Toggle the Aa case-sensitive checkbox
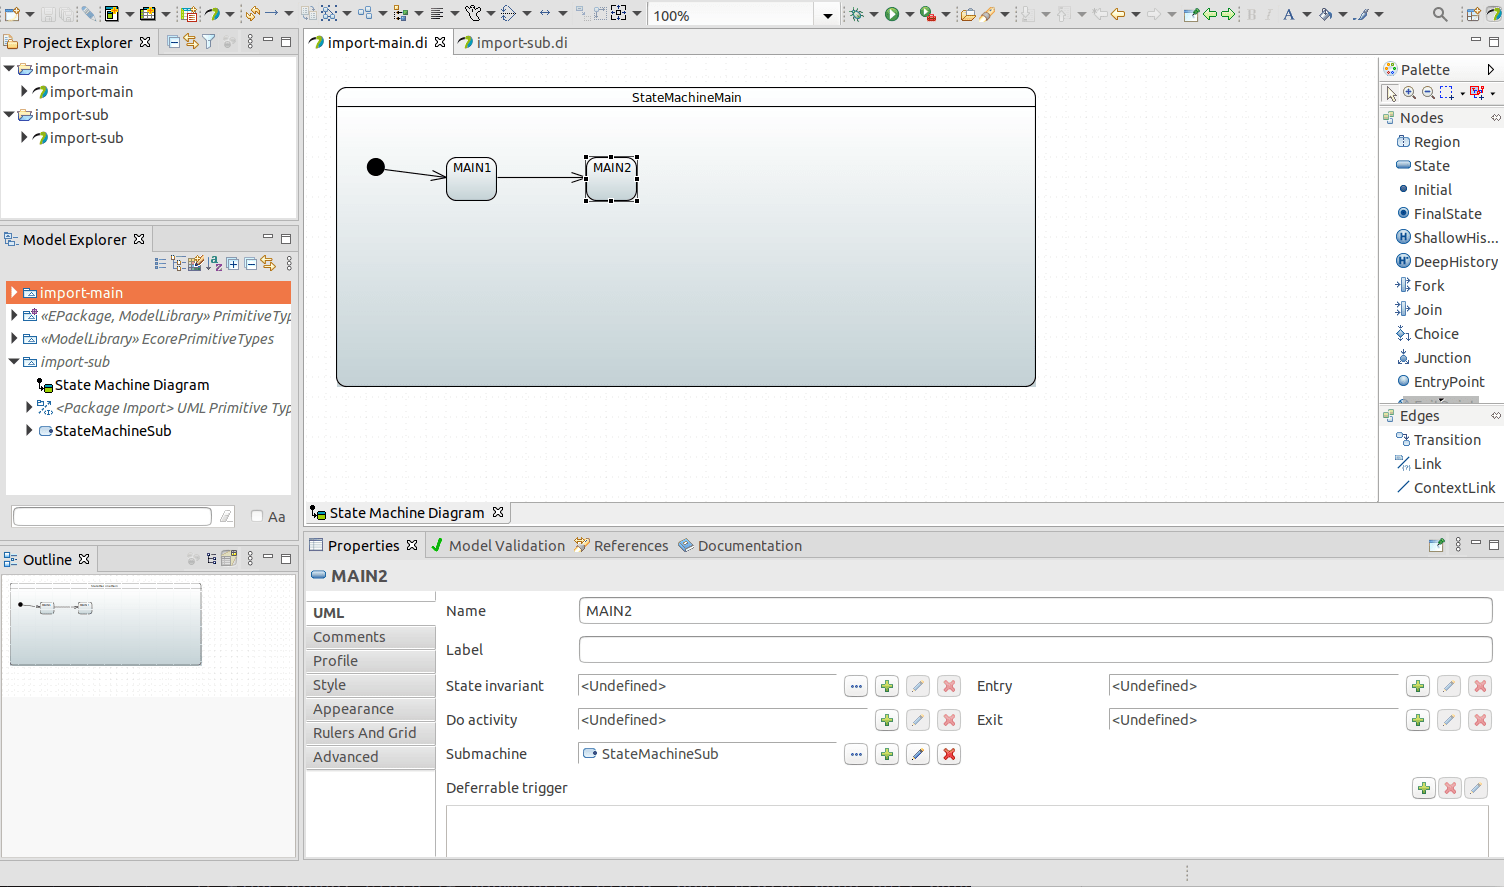 pos(257,516)
